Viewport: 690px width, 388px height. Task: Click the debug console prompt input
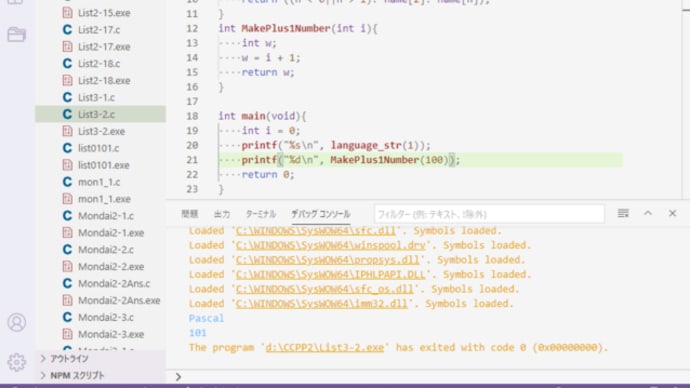tap(431, 377)
